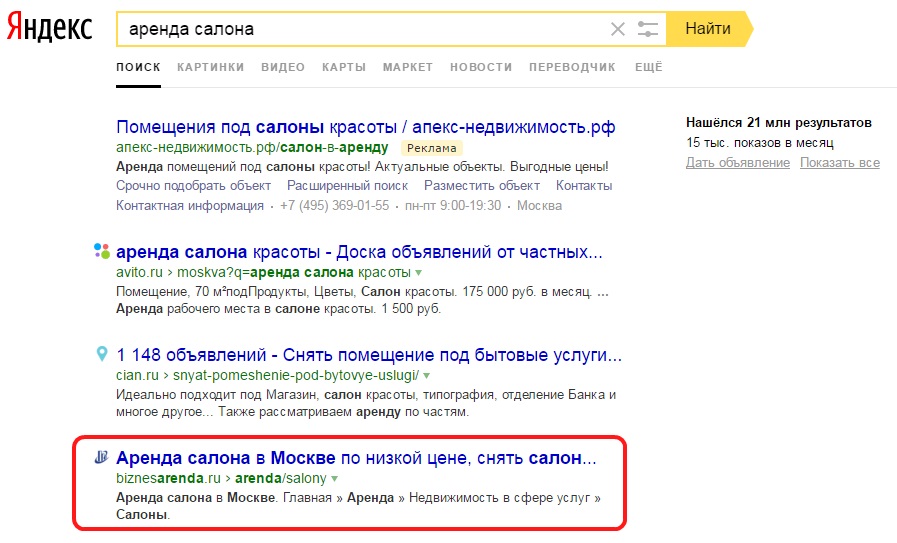The width and height of the screenshot is (897, 543).
Task: Open Контакты sitelink in the ad
Action: click(584, 185)
